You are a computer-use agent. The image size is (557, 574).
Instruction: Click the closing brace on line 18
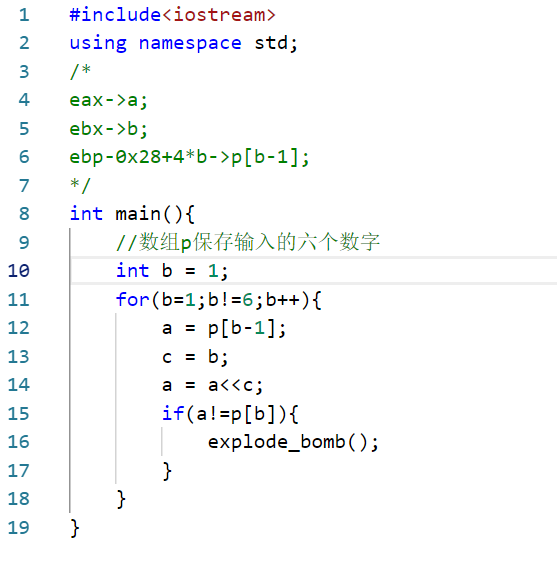(121, 500)
